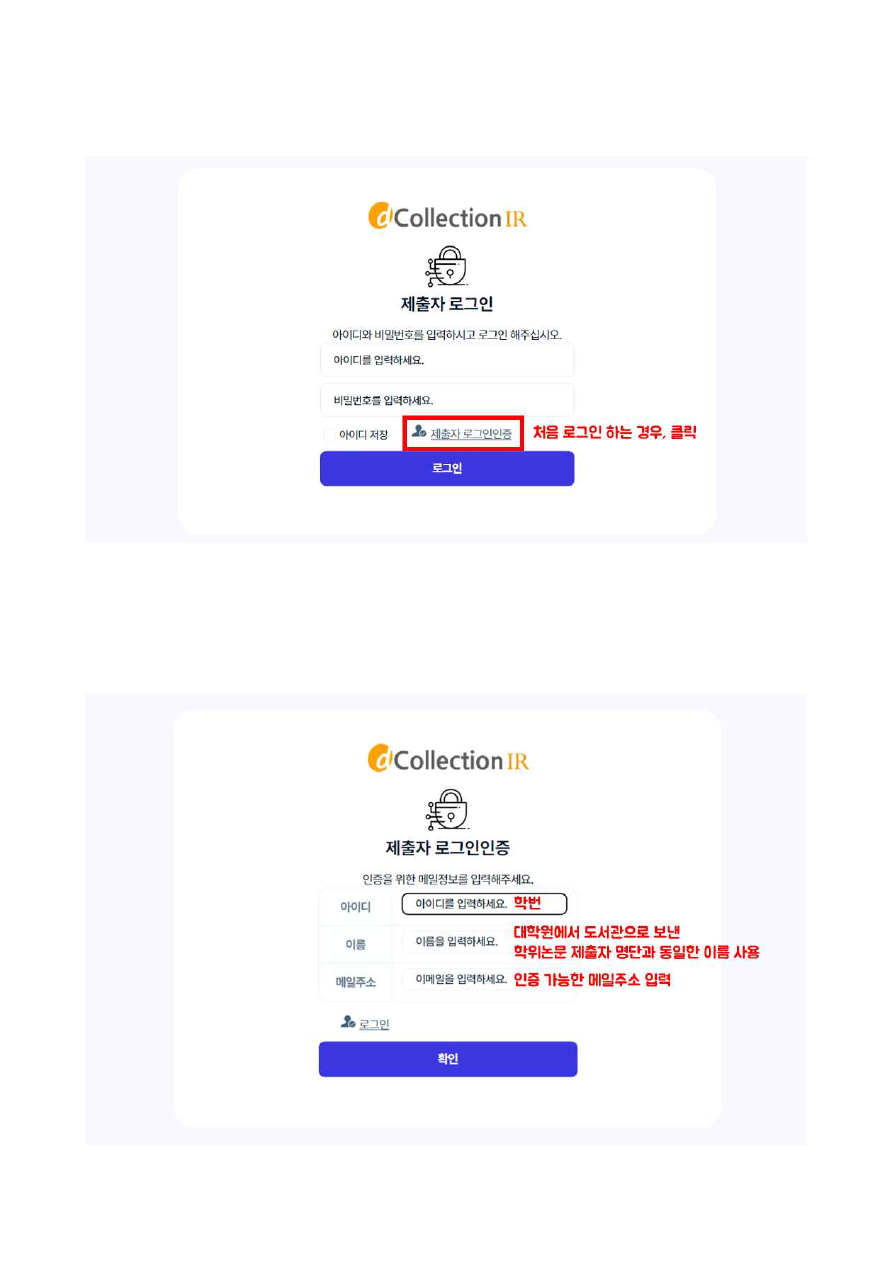Viewport: 893px width, 1262px height.
Task: Click the 메일주소 row label
Action: (x=356, y=983)
